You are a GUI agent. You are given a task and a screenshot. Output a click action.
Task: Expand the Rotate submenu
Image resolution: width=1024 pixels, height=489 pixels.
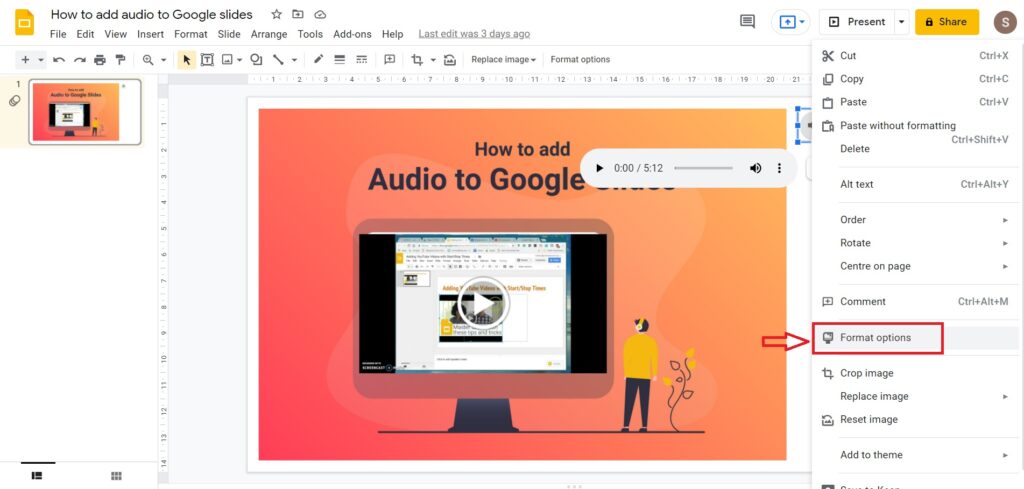click(915, 243)
